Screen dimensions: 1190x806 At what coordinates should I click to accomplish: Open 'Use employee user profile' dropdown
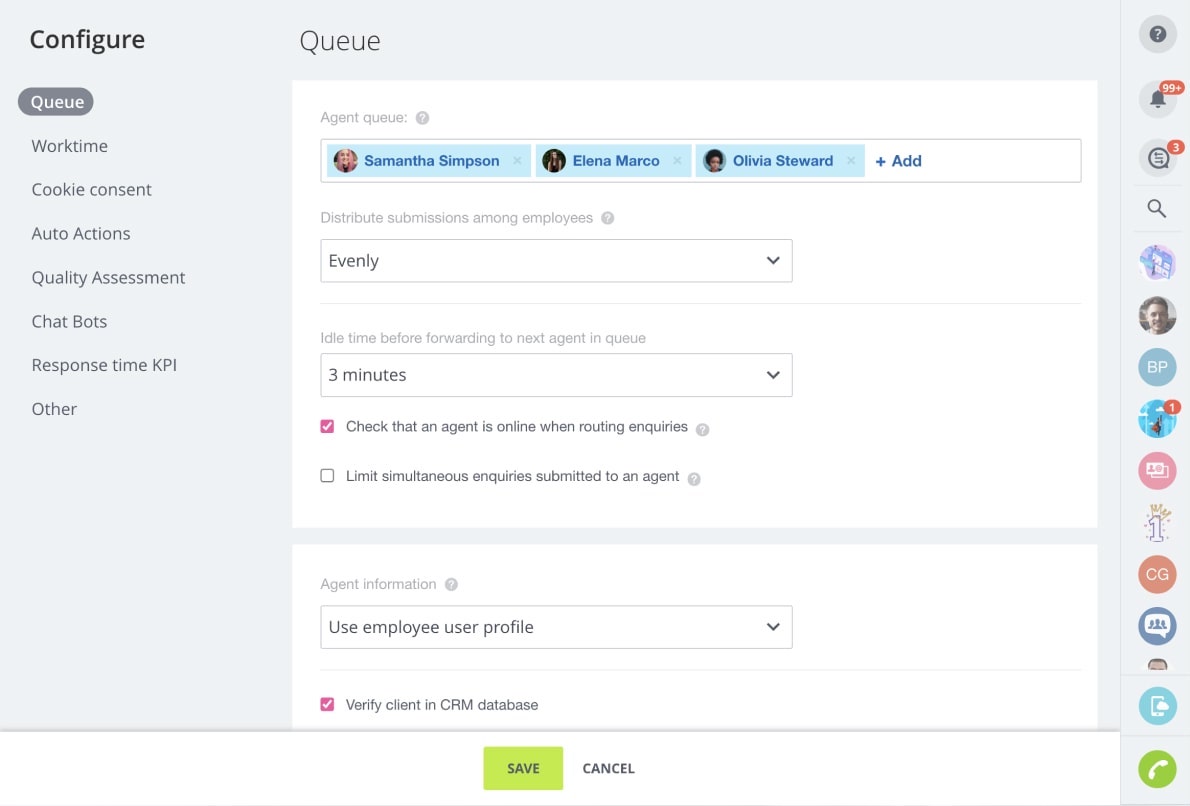(x=556, y=627)
